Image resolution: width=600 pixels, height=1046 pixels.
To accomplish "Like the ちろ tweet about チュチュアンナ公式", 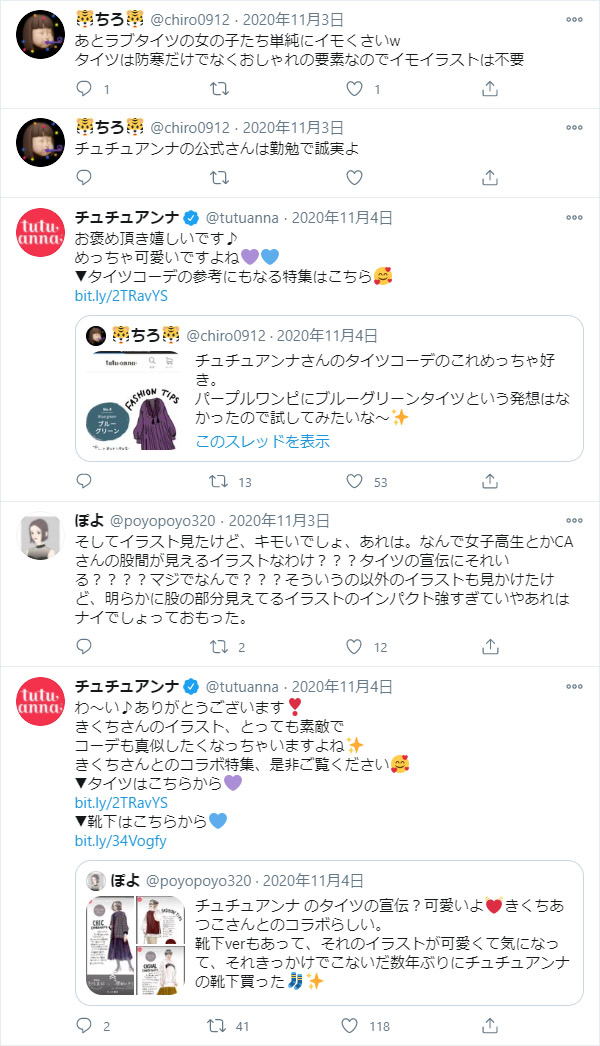I will (353, 177).
